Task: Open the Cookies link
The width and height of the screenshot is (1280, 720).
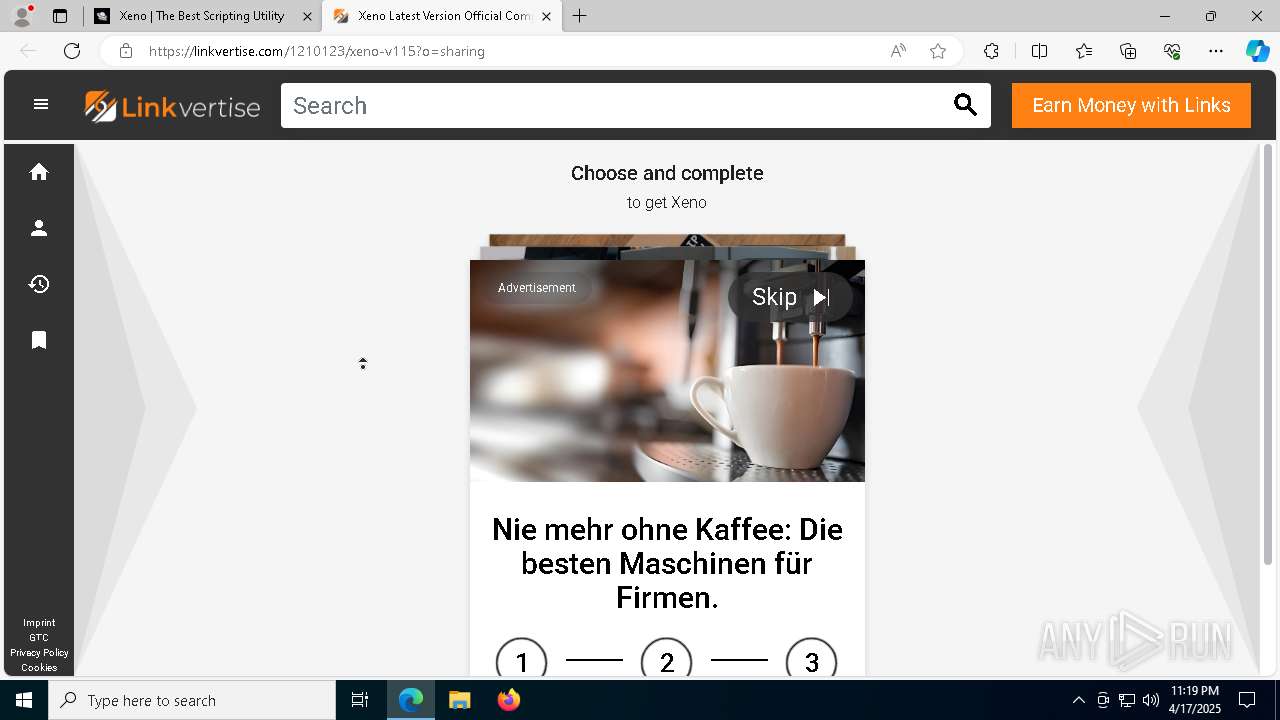Action: click(x=39, y=668)
